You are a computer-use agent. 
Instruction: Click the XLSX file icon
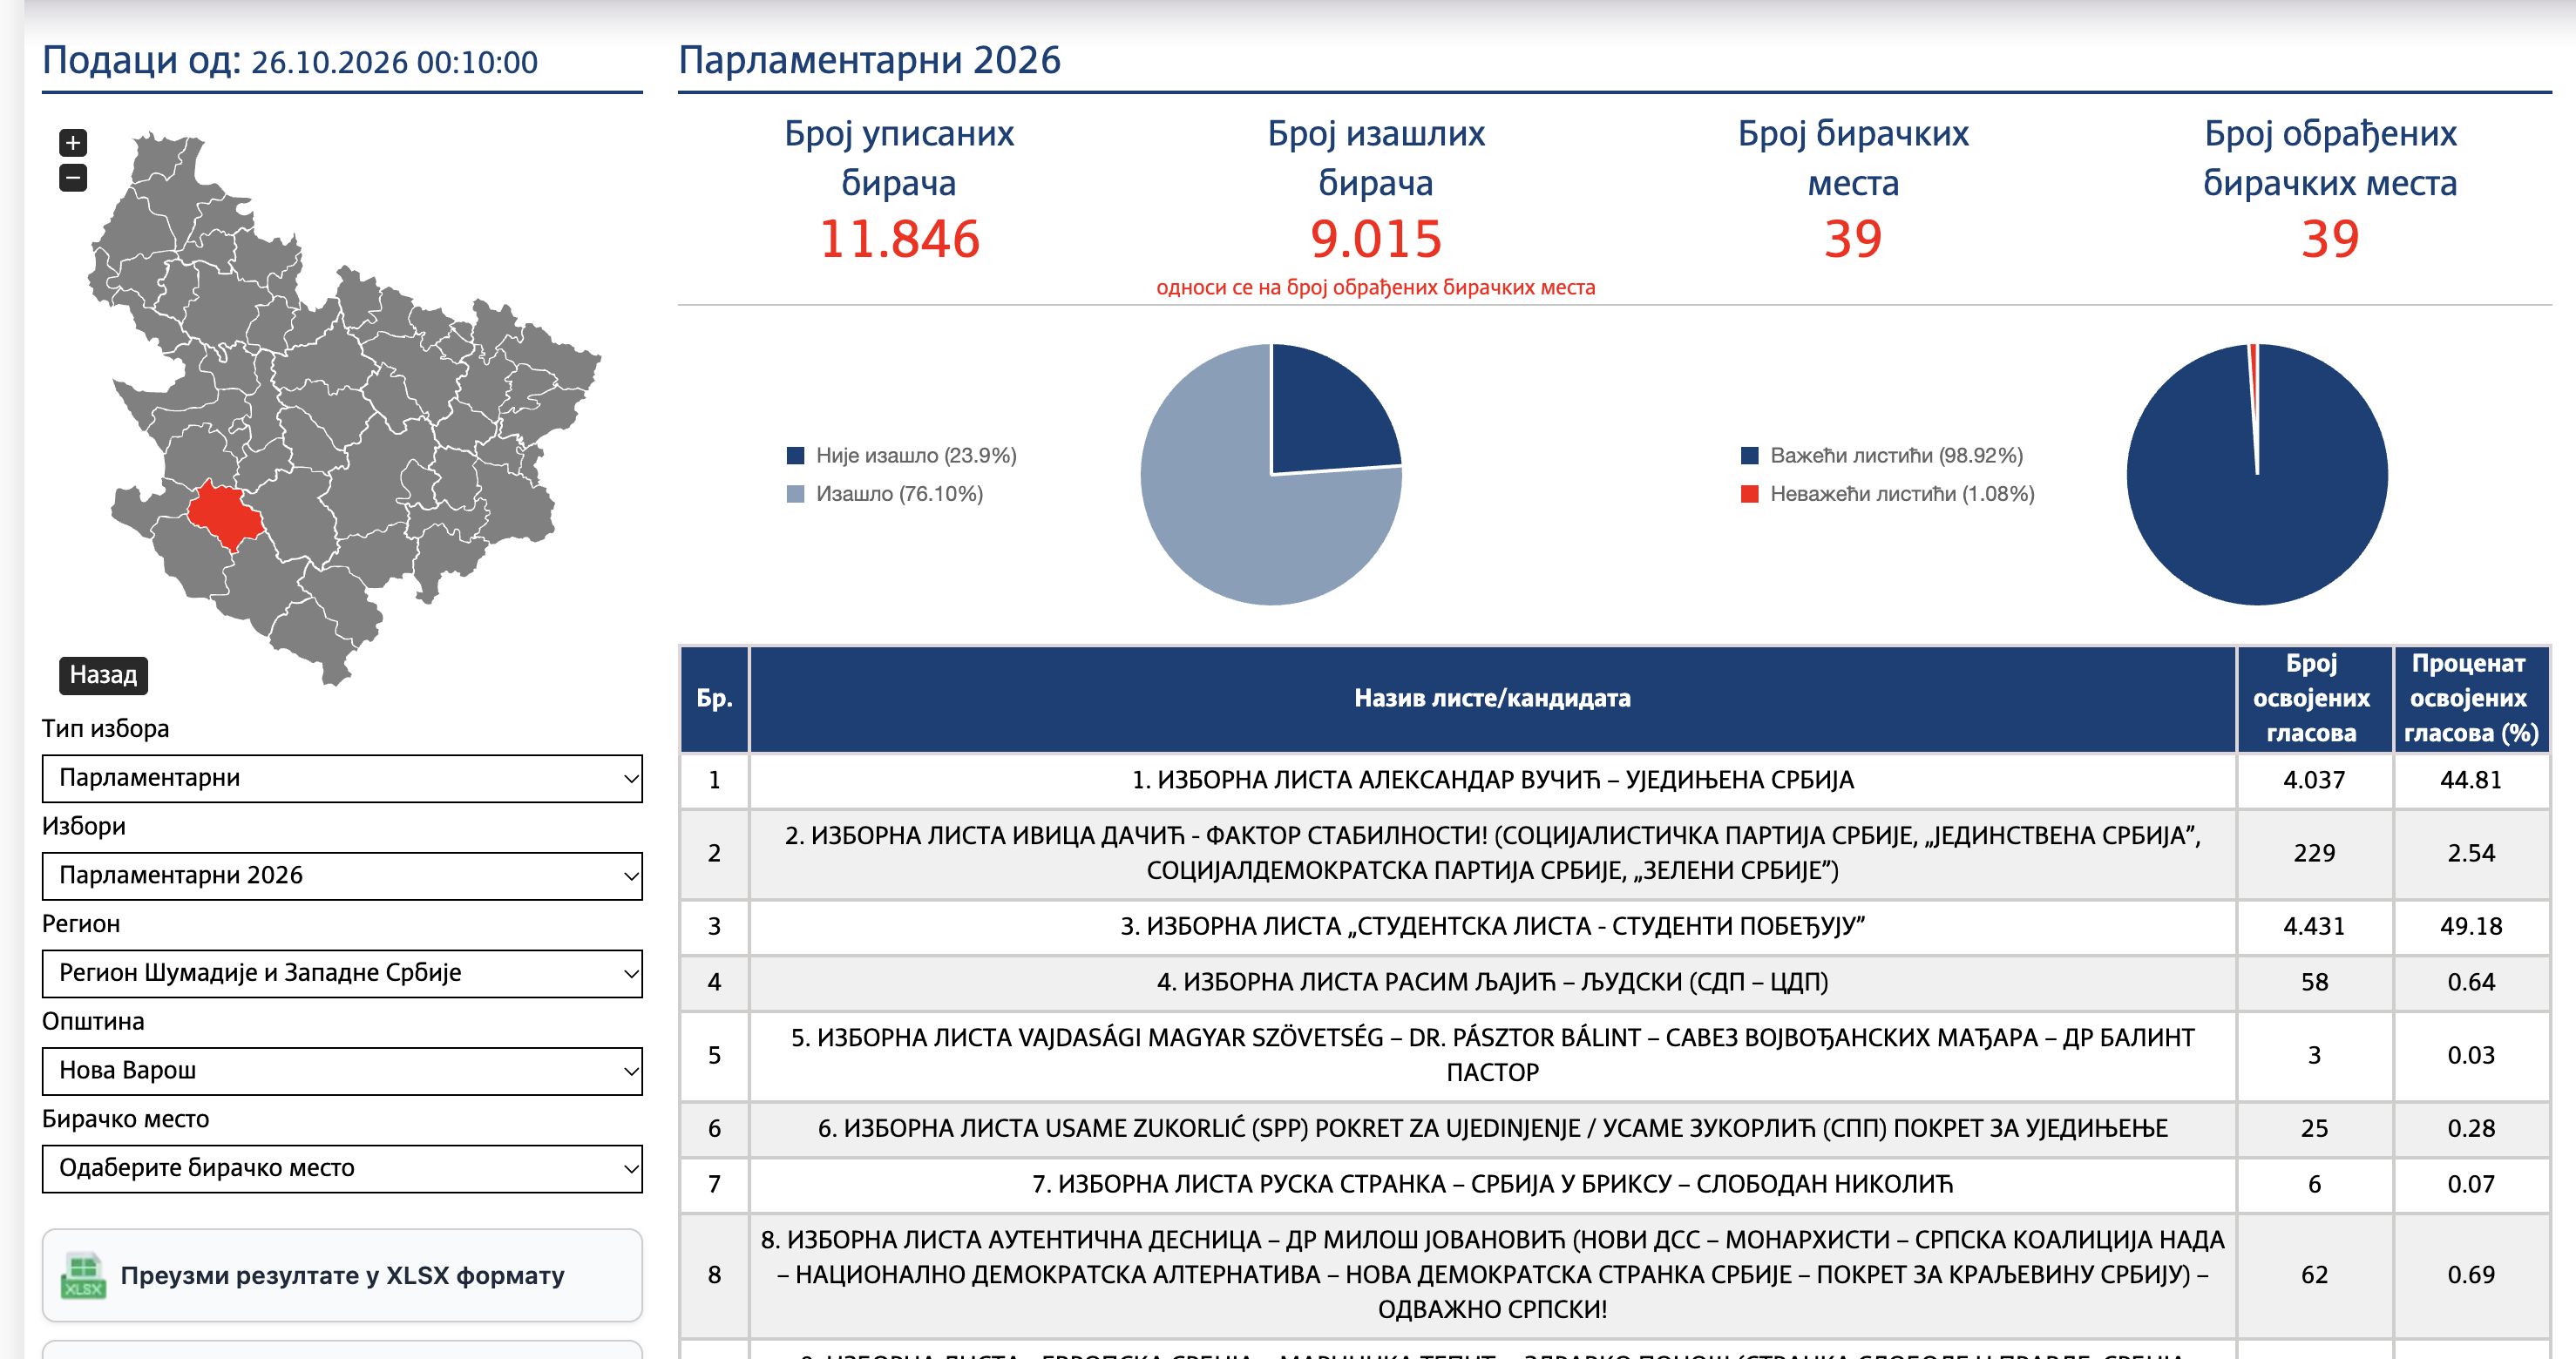click(84, 1275)
